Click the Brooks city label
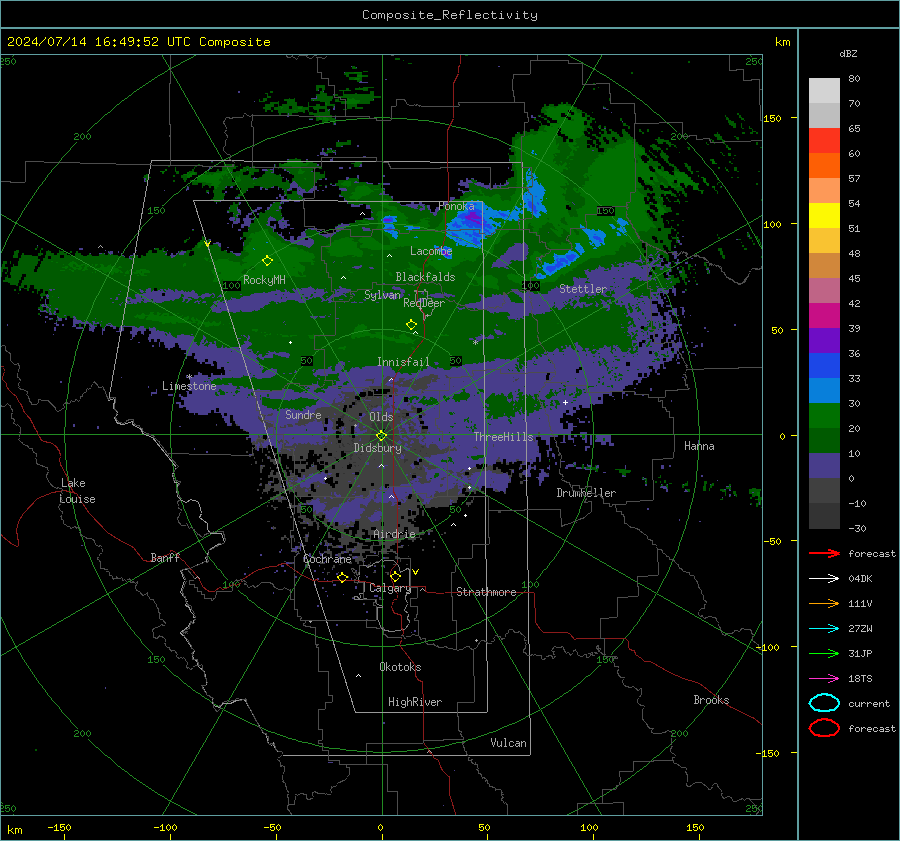 pos(711,700)
